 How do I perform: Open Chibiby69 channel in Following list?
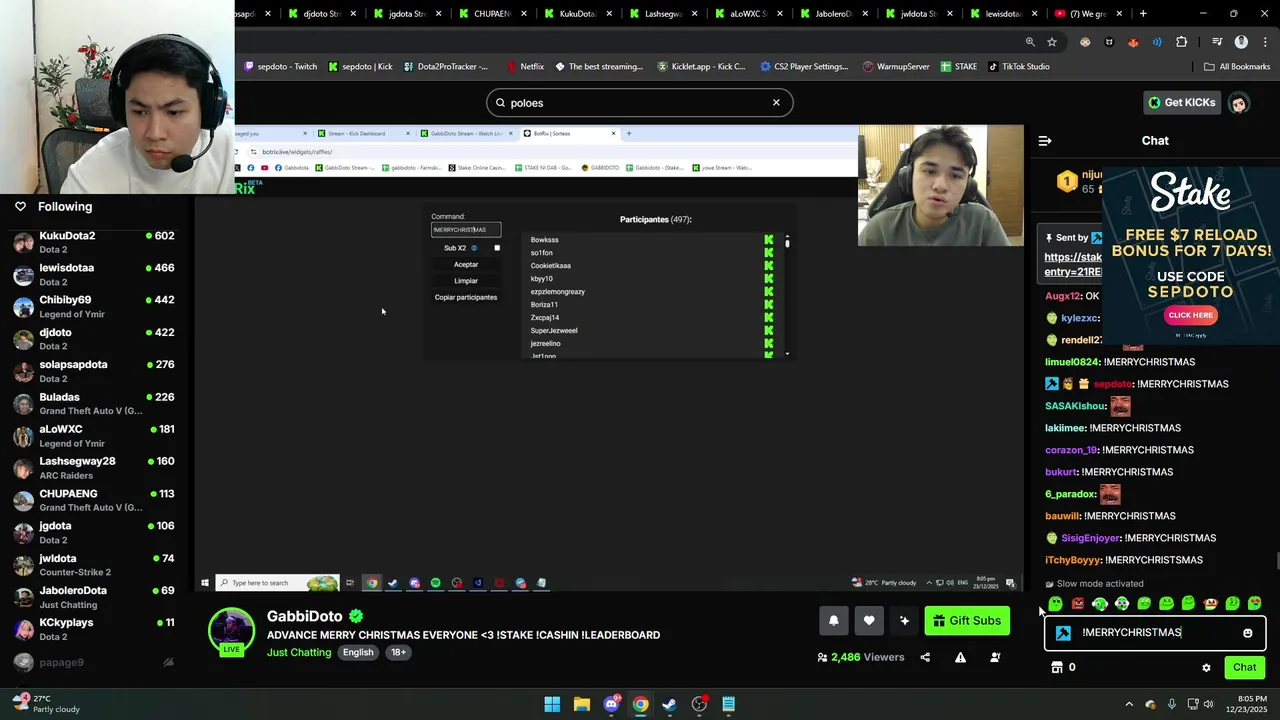click(x=95, y=306)
